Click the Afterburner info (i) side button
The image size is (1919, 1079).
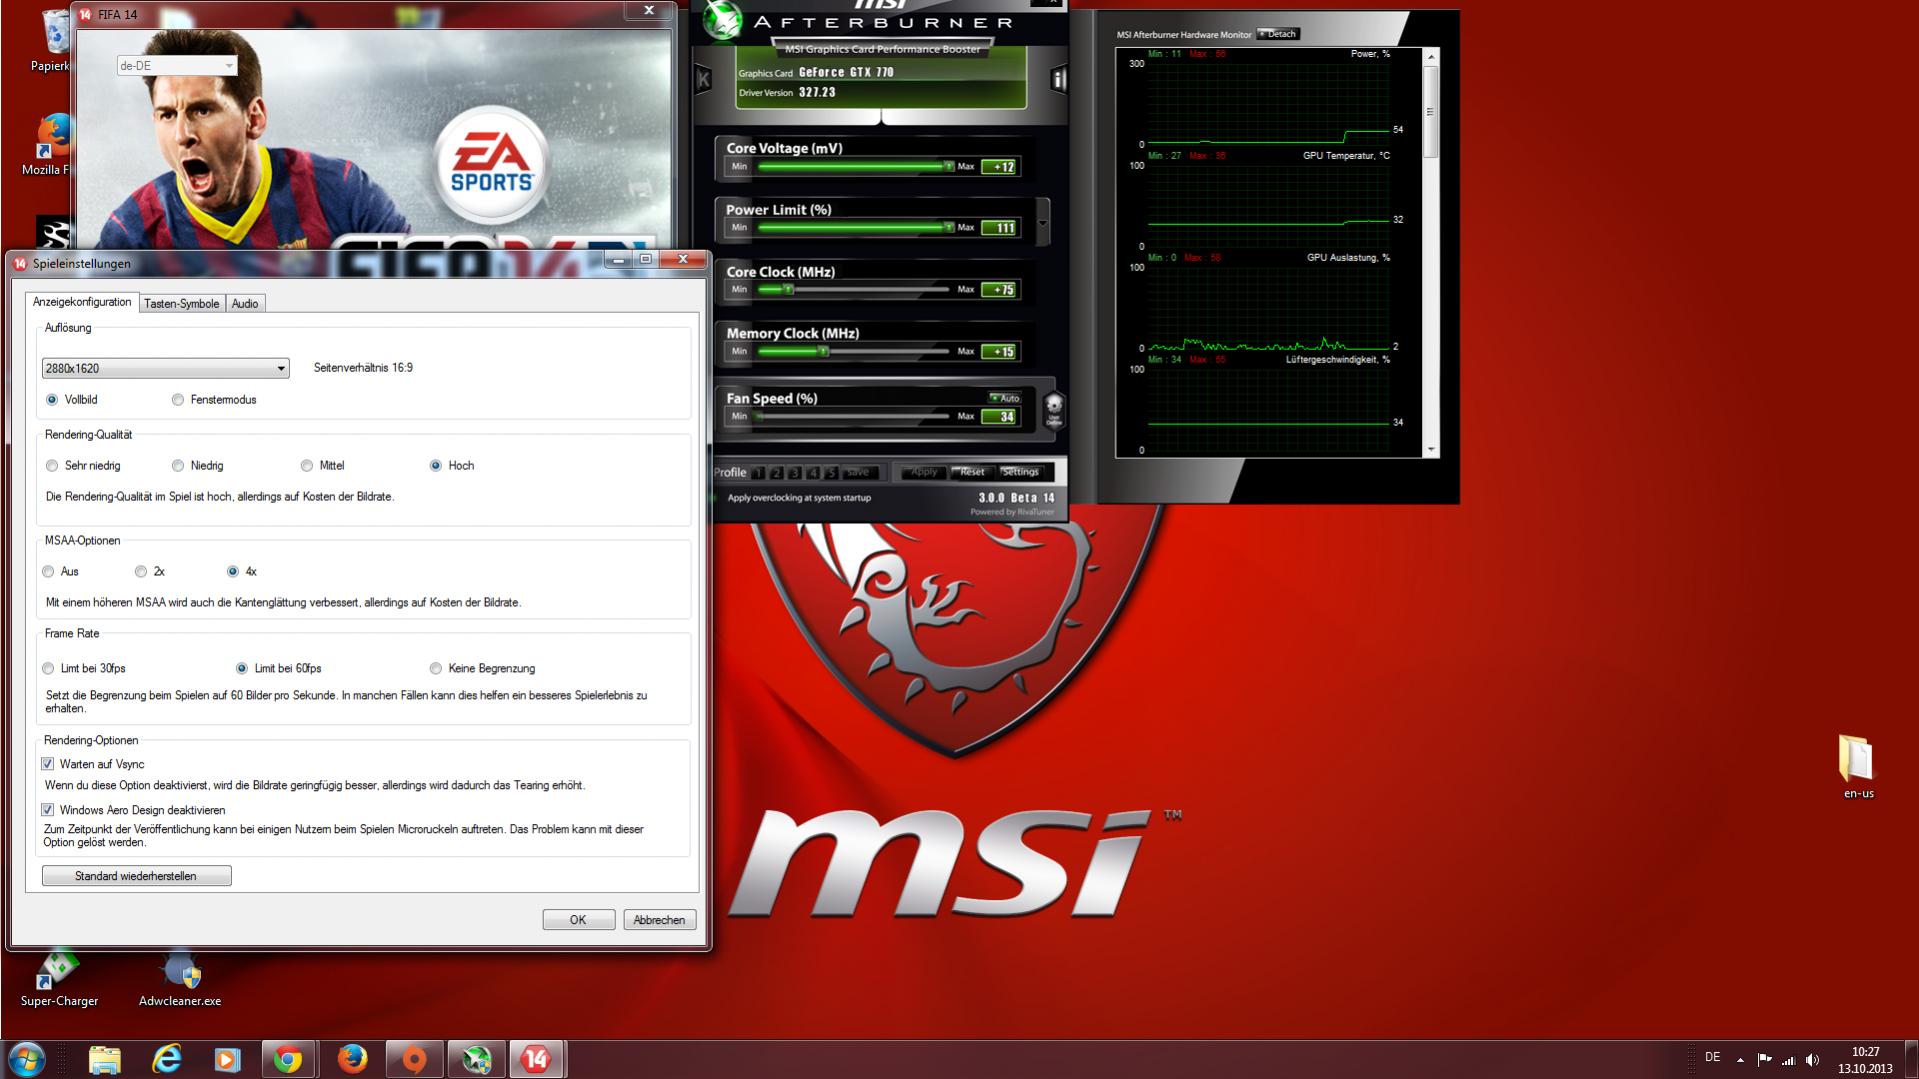1058,79
